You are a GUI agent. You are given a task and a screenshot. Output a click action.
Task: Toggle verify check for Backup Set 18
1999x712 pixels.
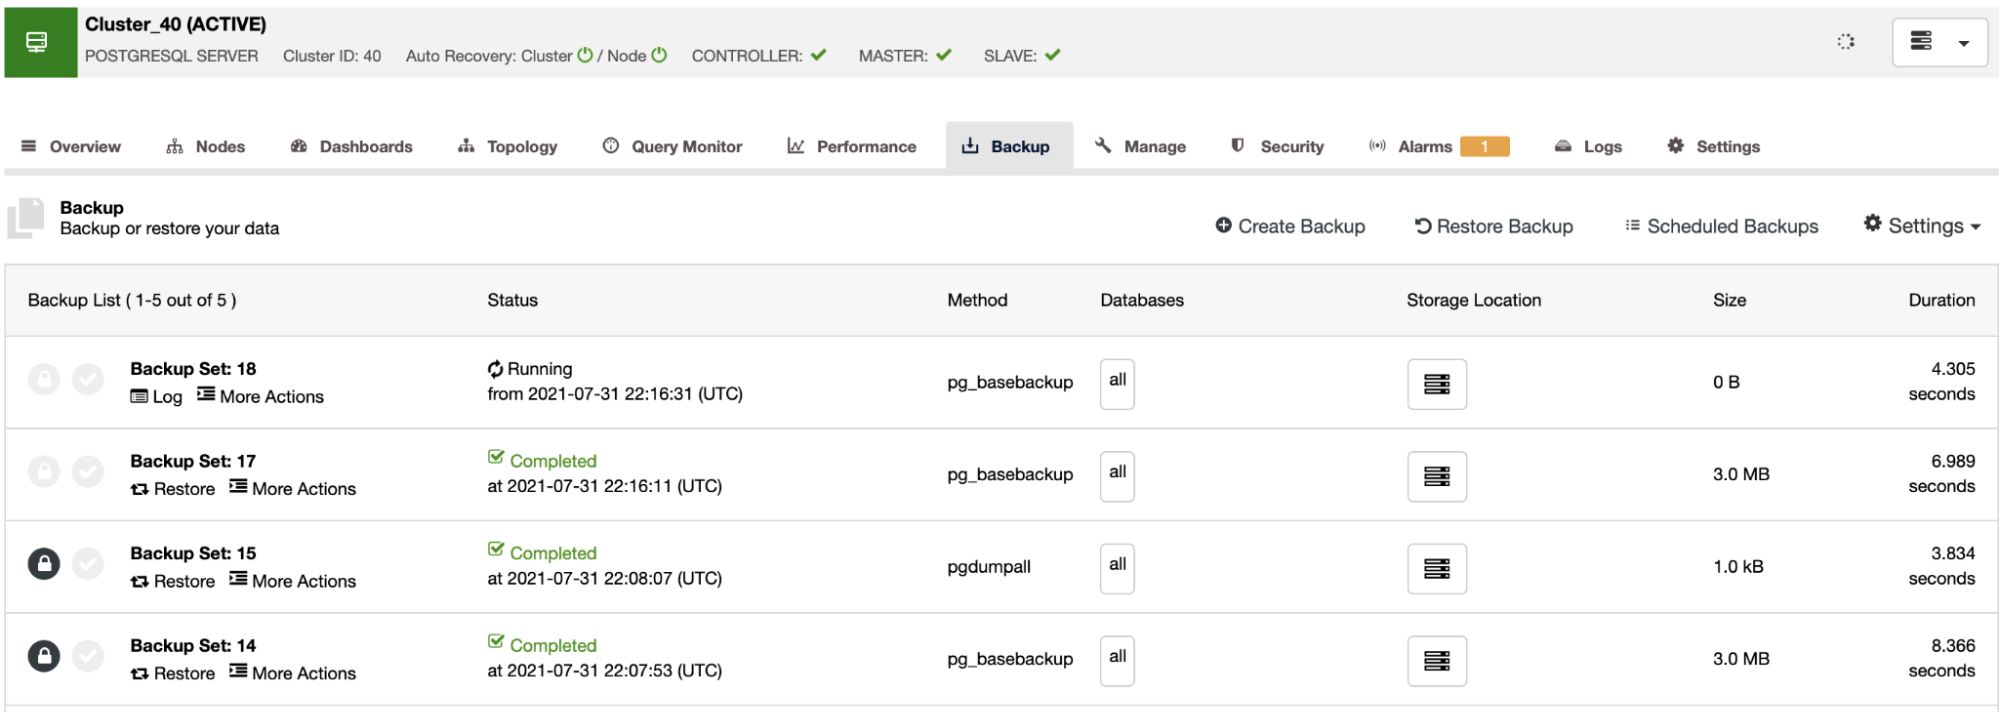88,380
